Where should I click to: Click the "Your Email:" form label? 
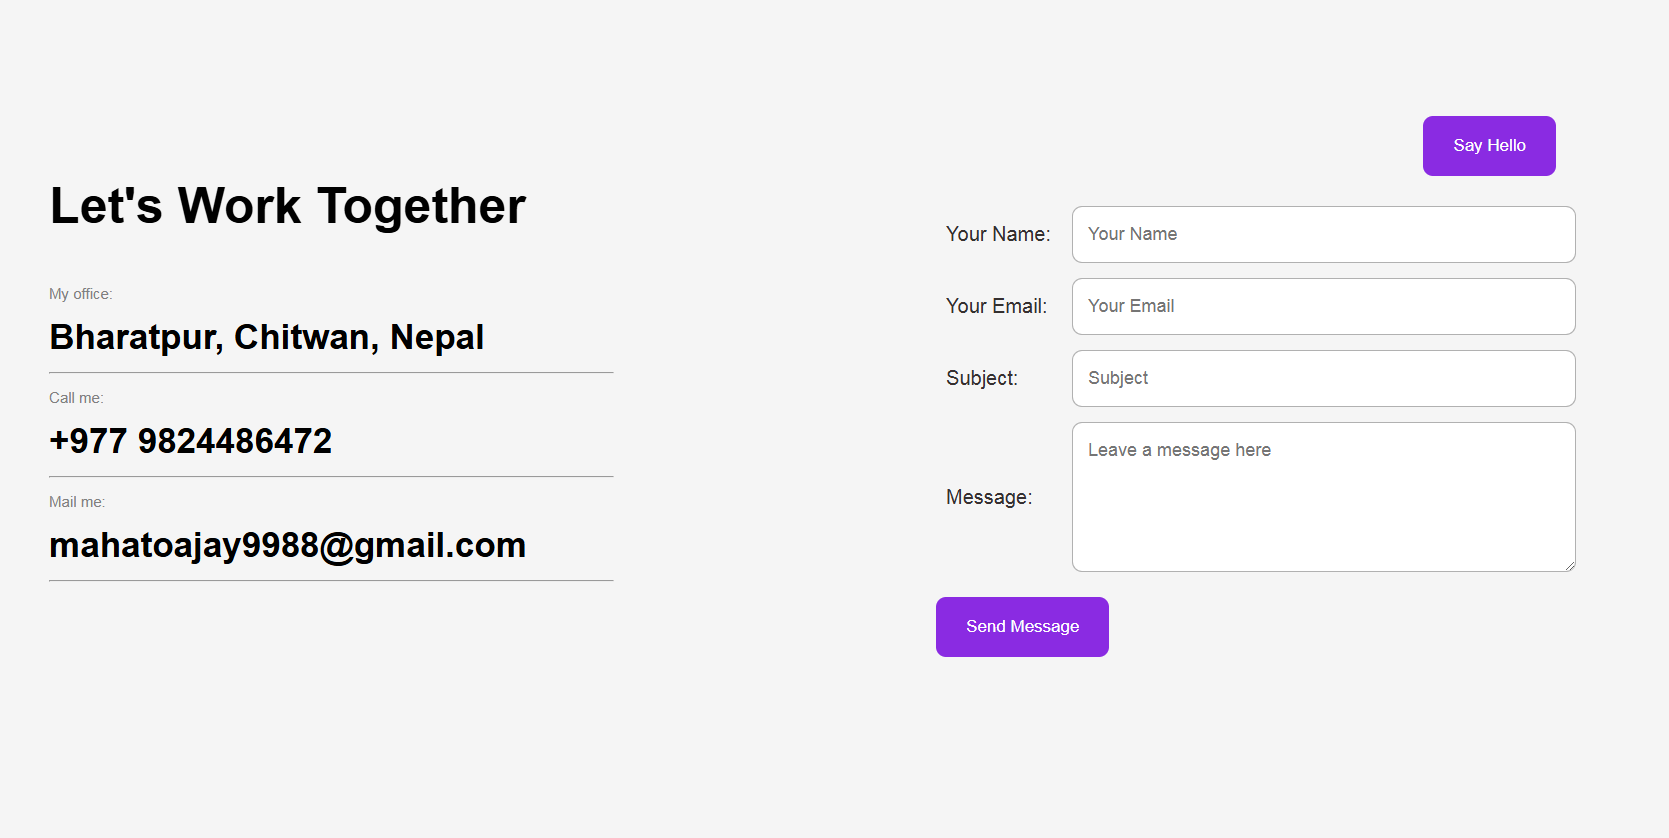coord(996,306)
